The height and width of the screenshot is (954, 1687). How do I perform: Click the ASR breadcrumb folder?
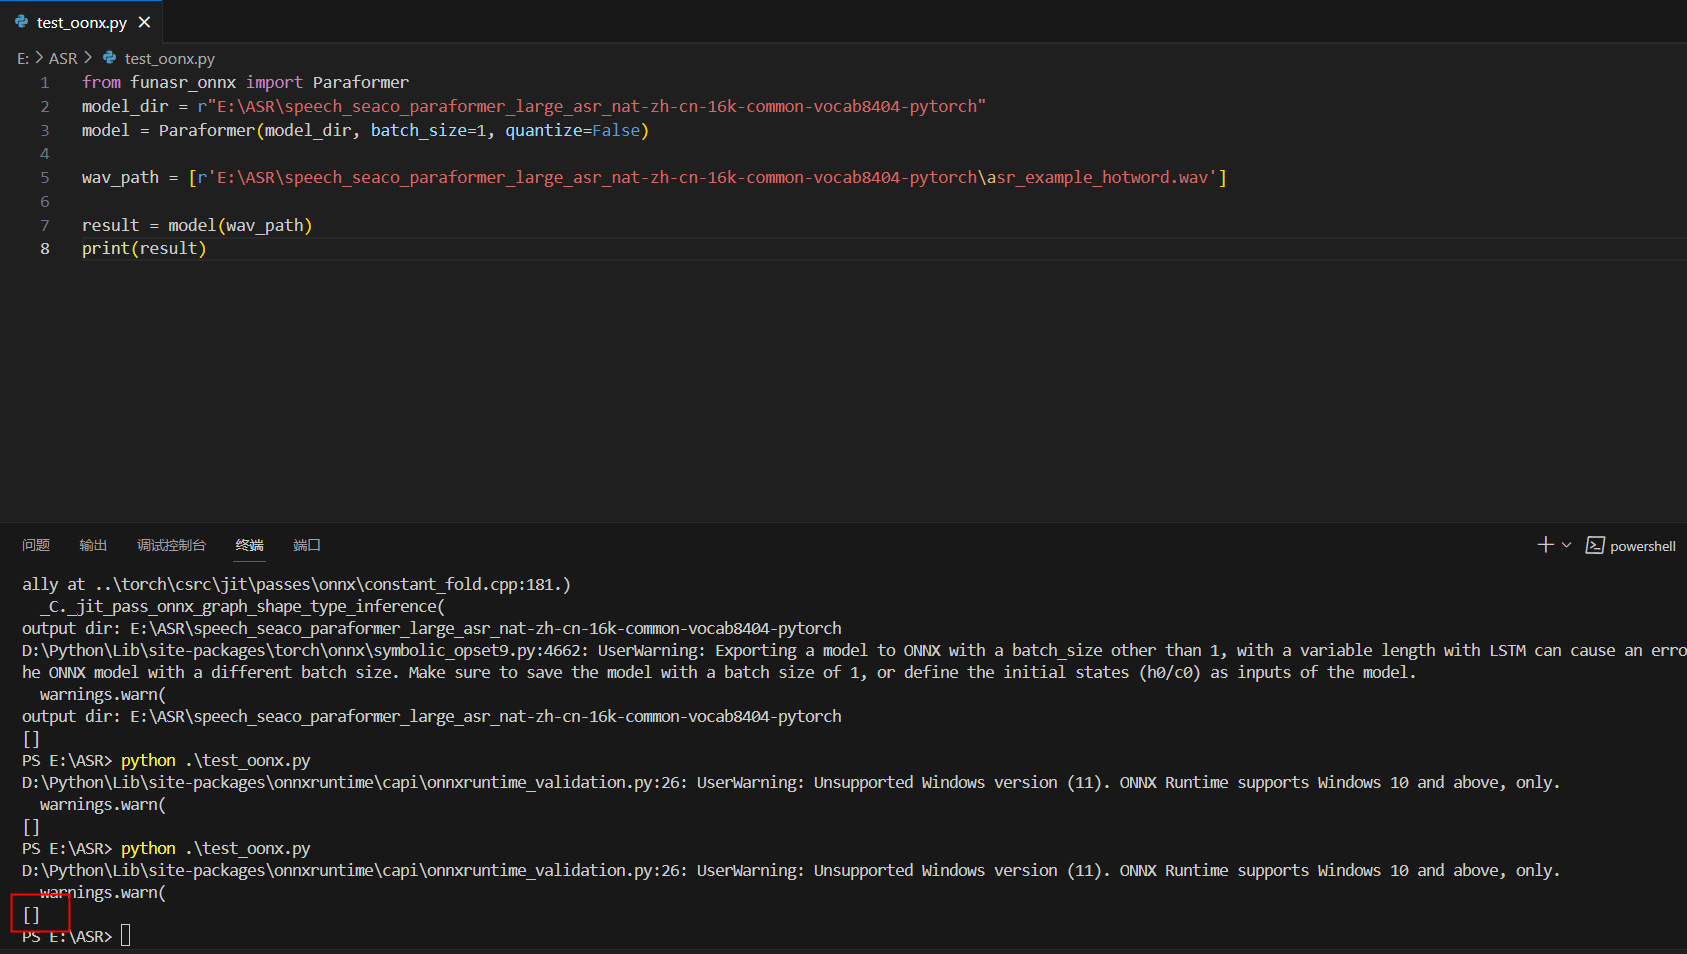[x=63, y=58]
